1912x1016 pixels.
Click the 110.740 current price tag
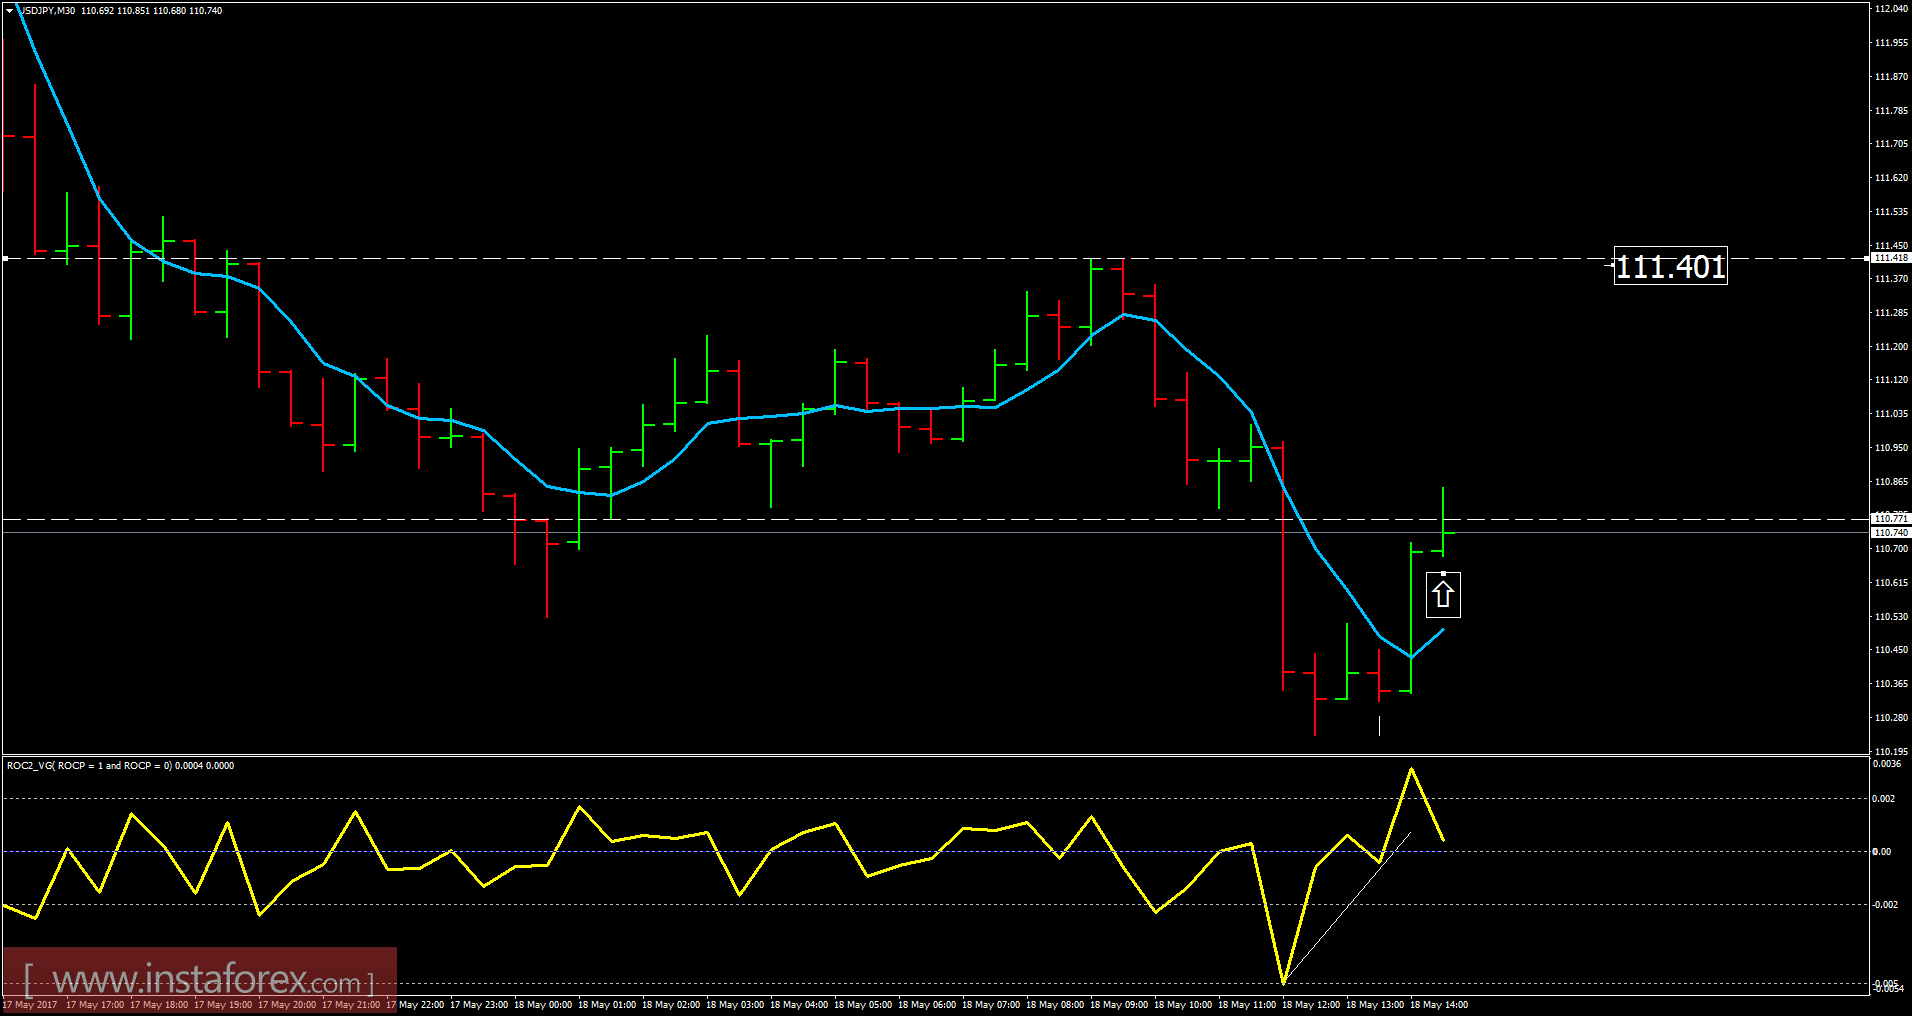click(1891, 533)
